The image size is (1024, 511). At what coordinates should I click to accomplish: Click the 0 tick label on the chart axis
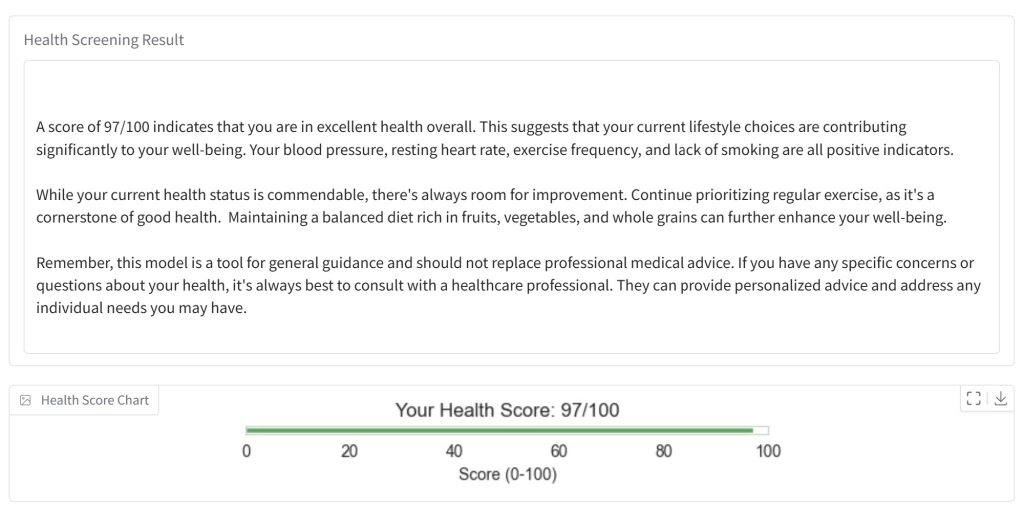click(246, 451)
